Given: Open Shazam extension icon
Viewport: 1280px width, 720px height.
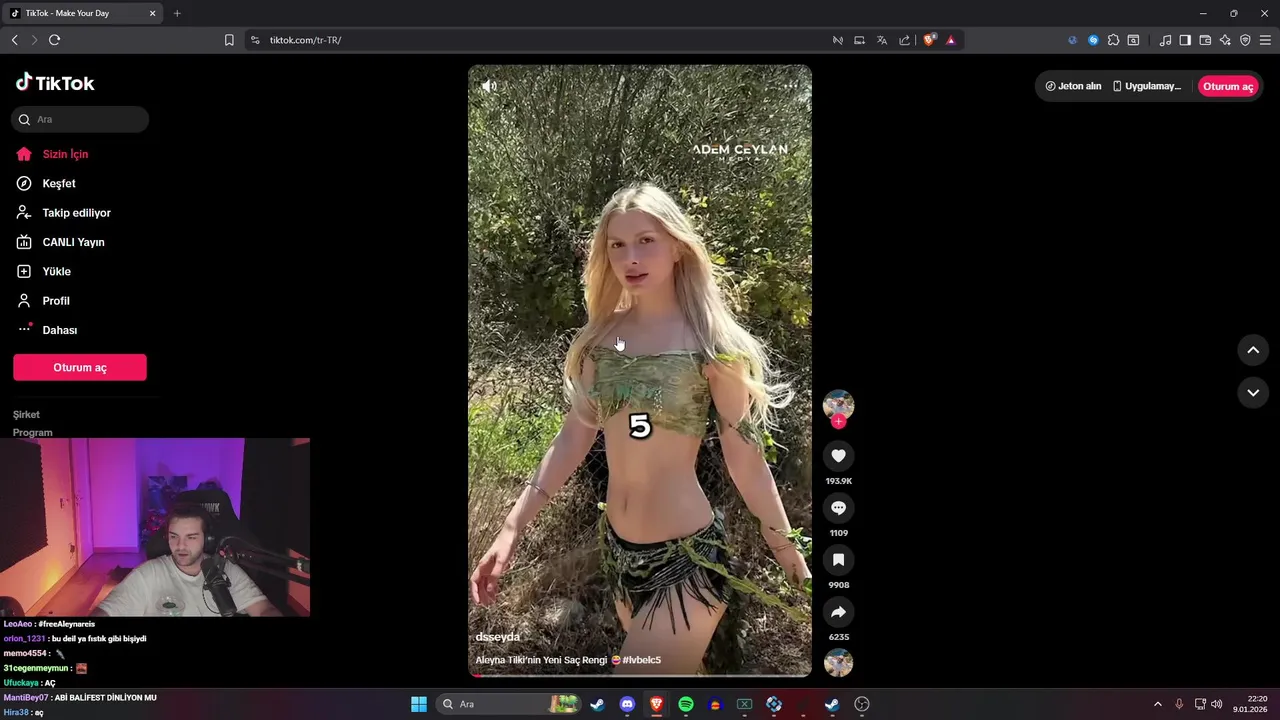Looking at the screenshot, I should [x=1093, y=40].
